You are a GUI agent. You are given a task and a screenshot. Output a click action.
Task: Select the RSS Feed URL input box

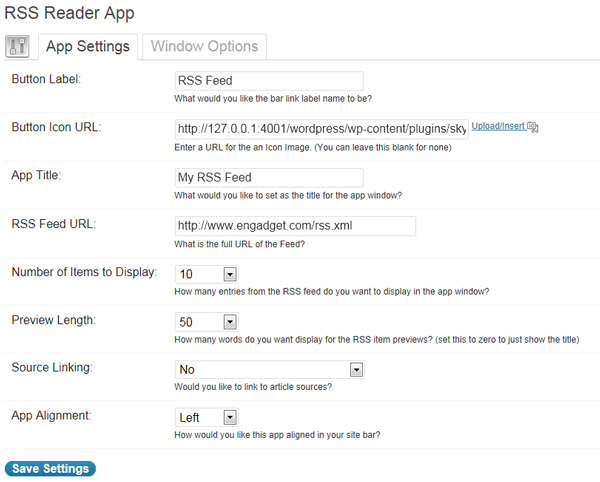point(295,226)
